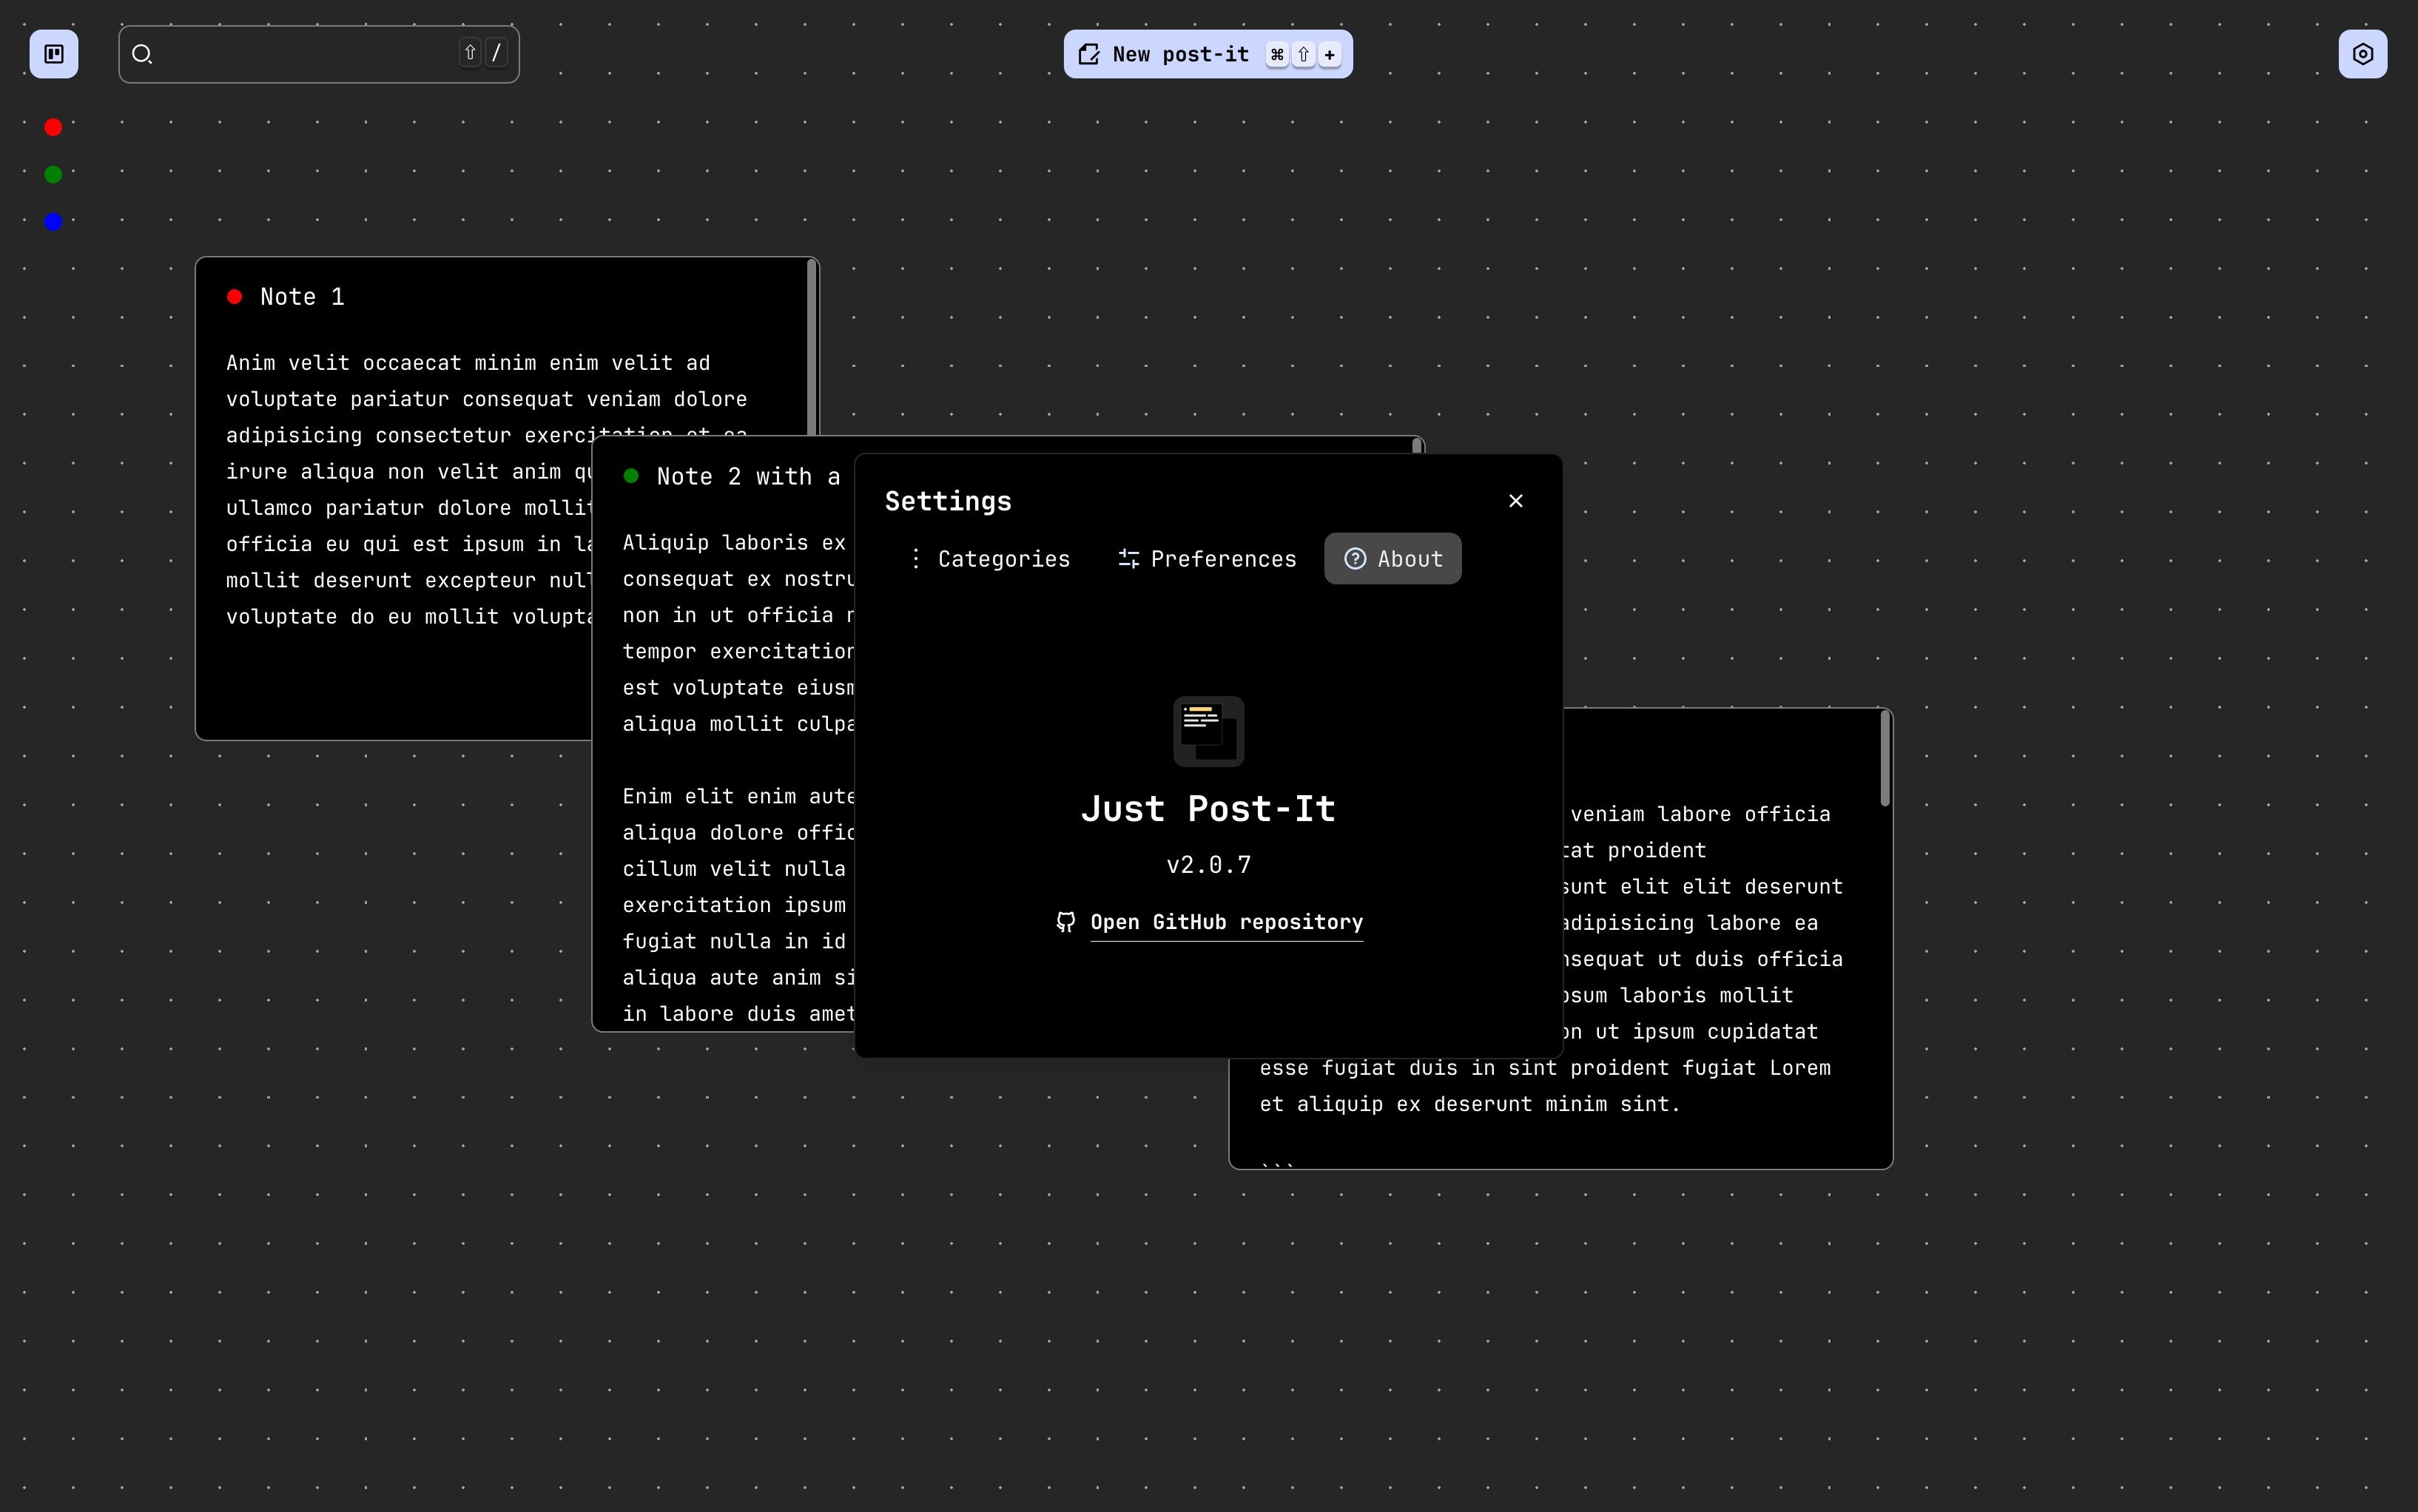This screenshot has width=2418, height=1512.
Task: Filter by the green category dot
Action: [54, 175]
